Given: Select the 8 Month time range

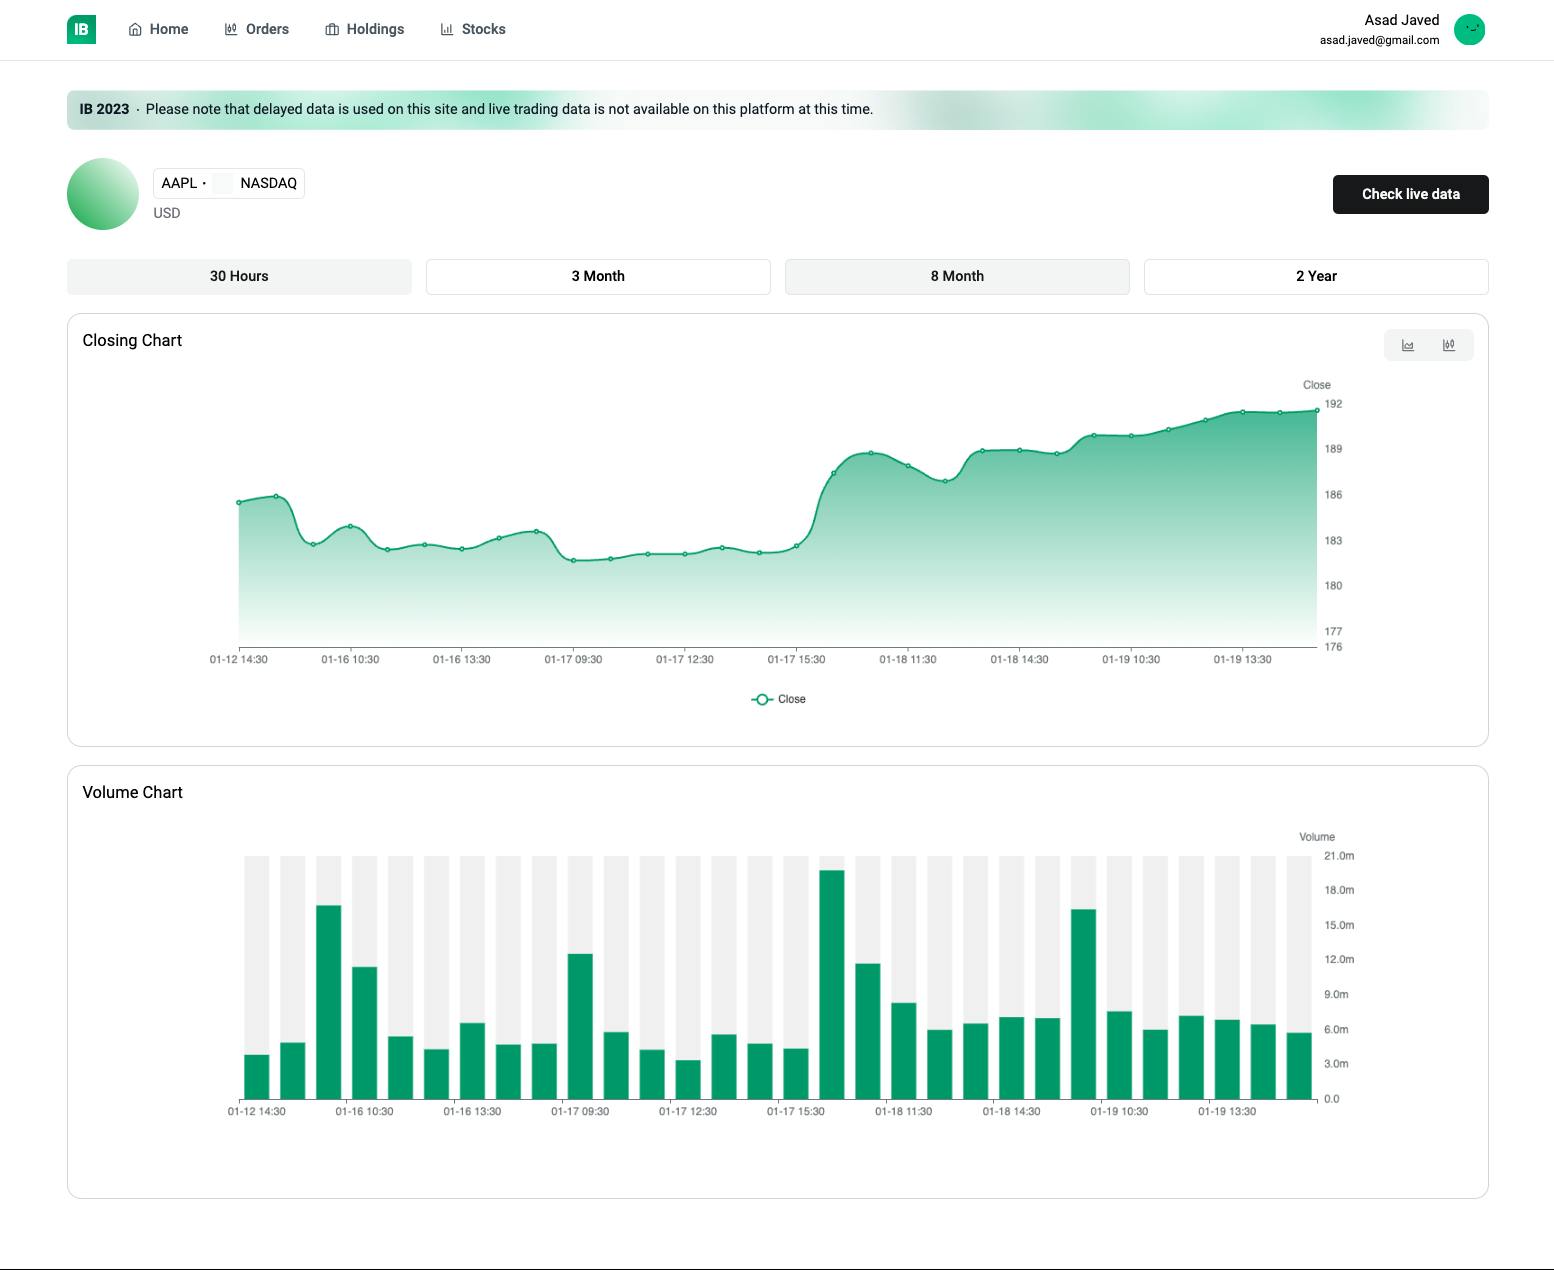Looking at the screenshot, I should [x=957, y=277].
